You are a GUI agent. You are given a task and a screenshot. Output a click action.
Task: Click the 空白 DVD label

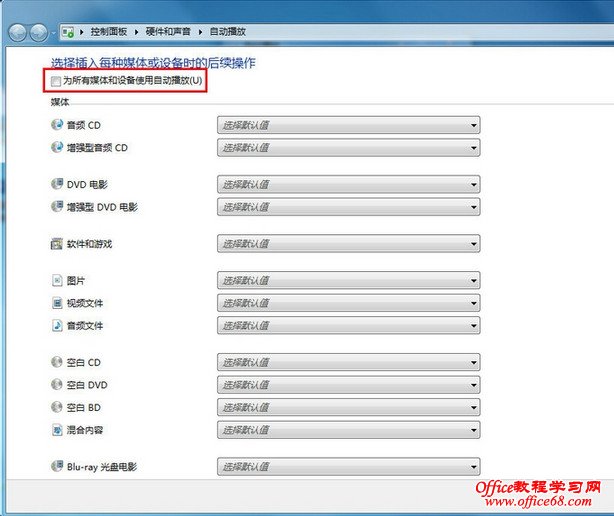click(87, 385)
